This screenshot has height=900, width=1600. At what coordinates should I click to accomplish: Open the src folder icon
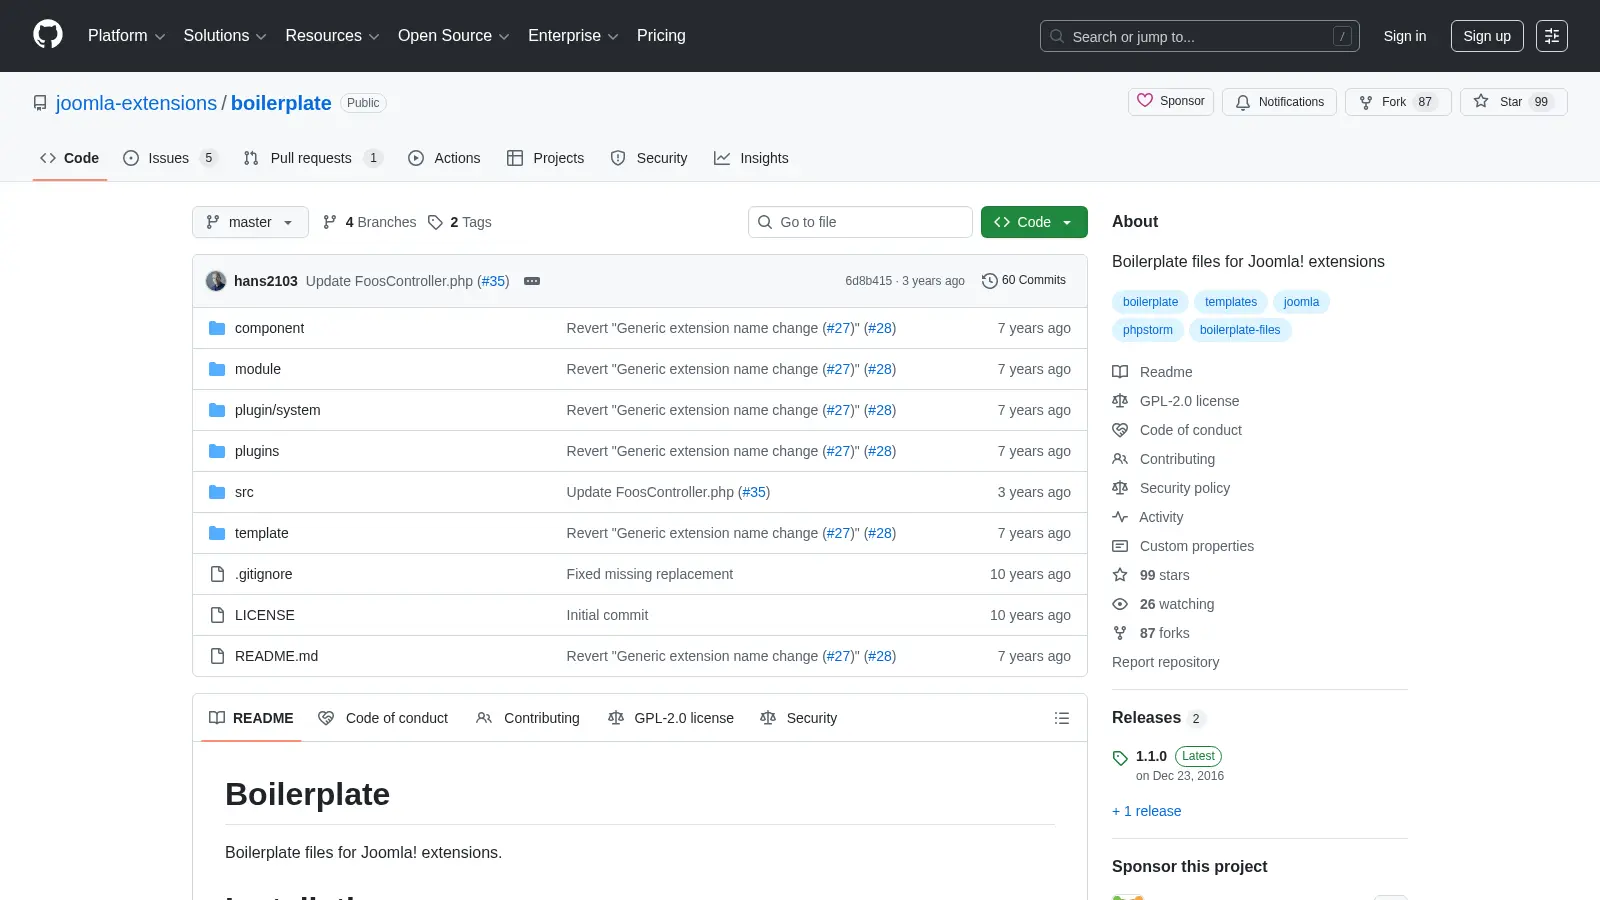(217, 492)
